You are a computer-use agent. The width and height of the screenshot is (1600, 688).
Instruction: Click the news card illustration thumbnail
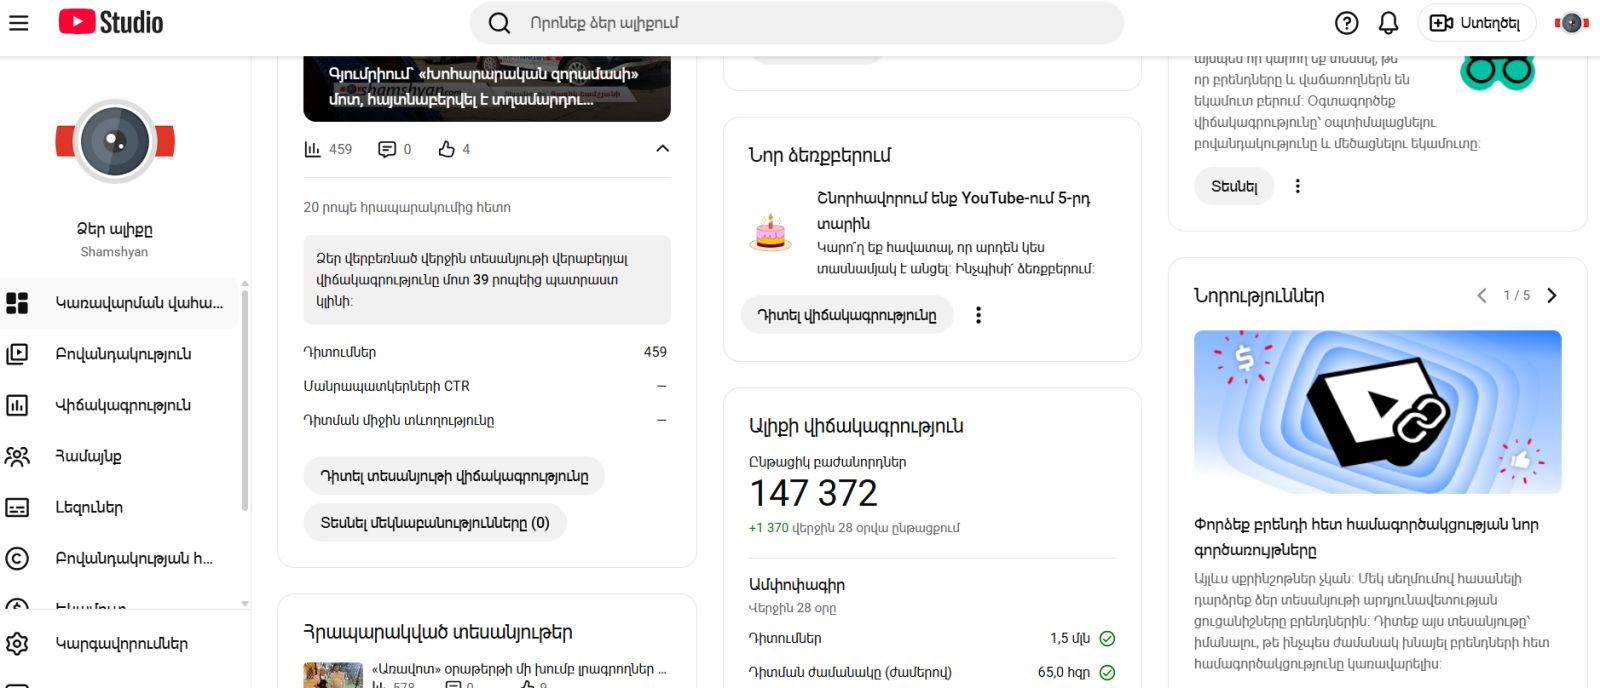1377,412
